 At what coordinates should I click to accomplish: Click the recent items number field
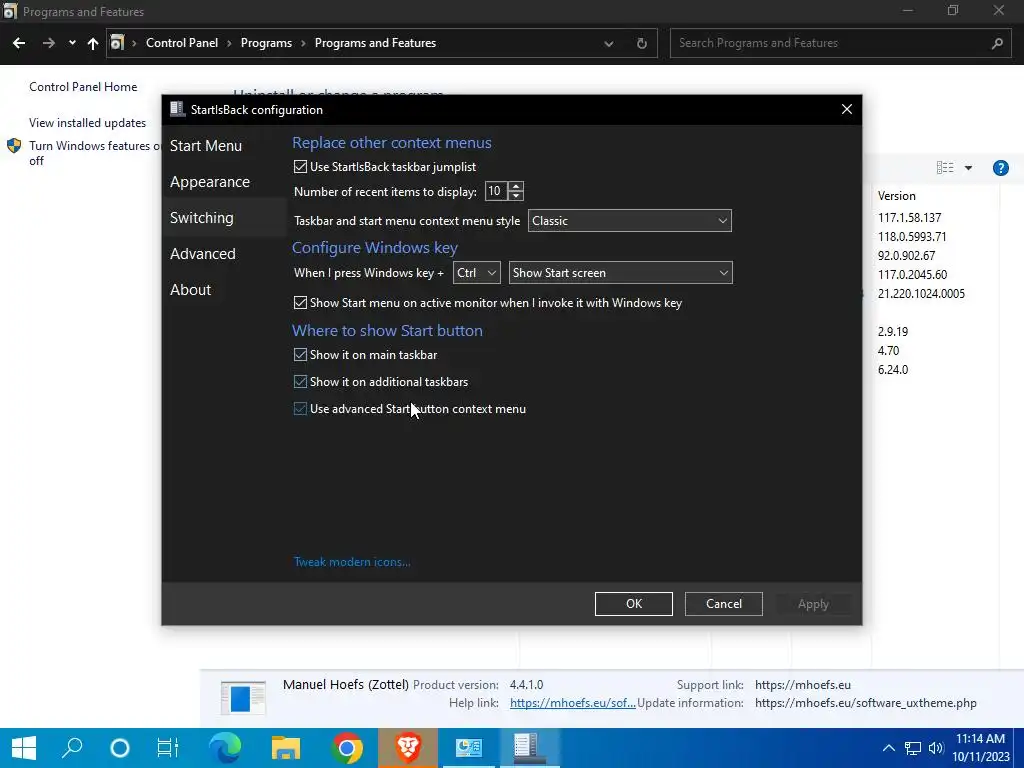[496, 191]
